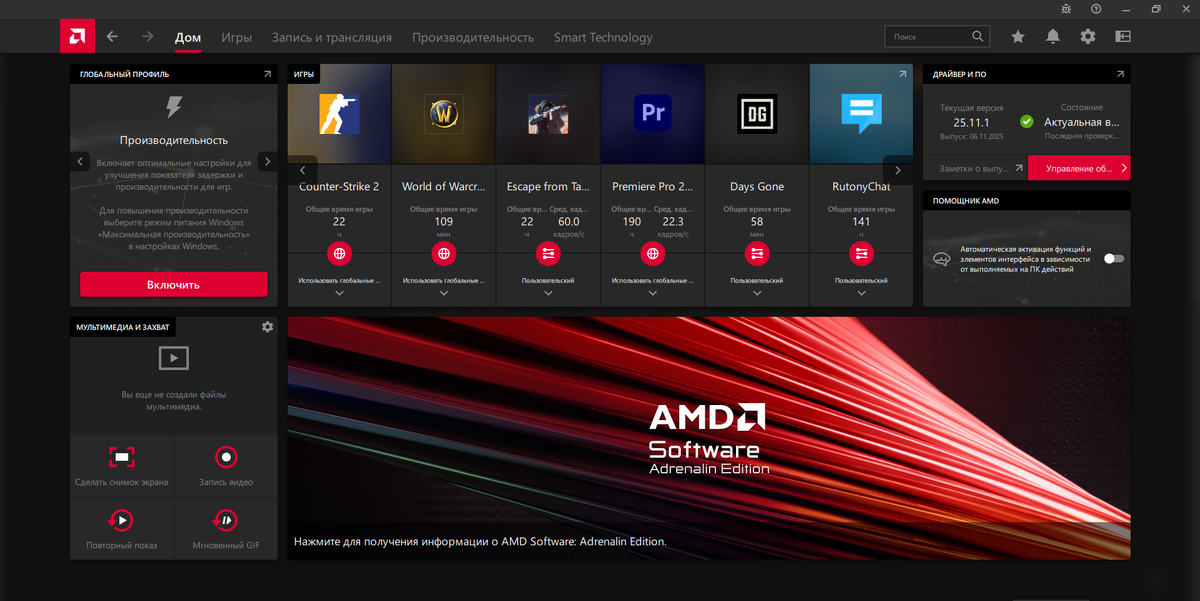Open Escape from Tarkov game thumbnail

548,114
